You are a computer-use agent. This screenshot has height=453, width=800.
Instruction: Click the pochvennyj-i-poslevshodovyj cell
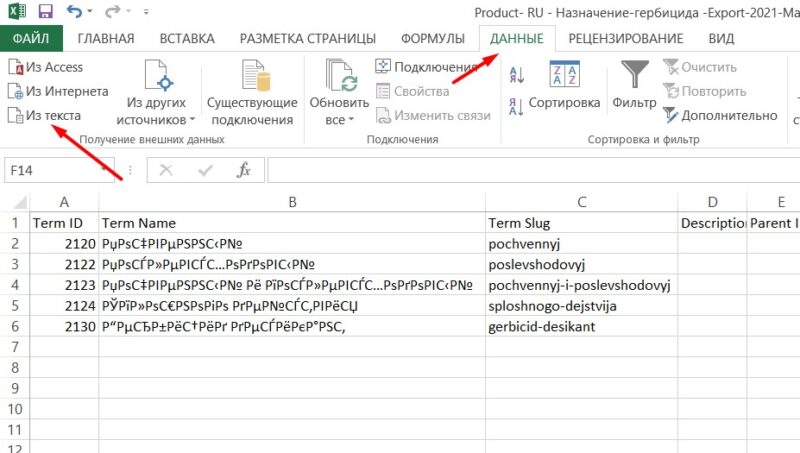coord(582,285)
